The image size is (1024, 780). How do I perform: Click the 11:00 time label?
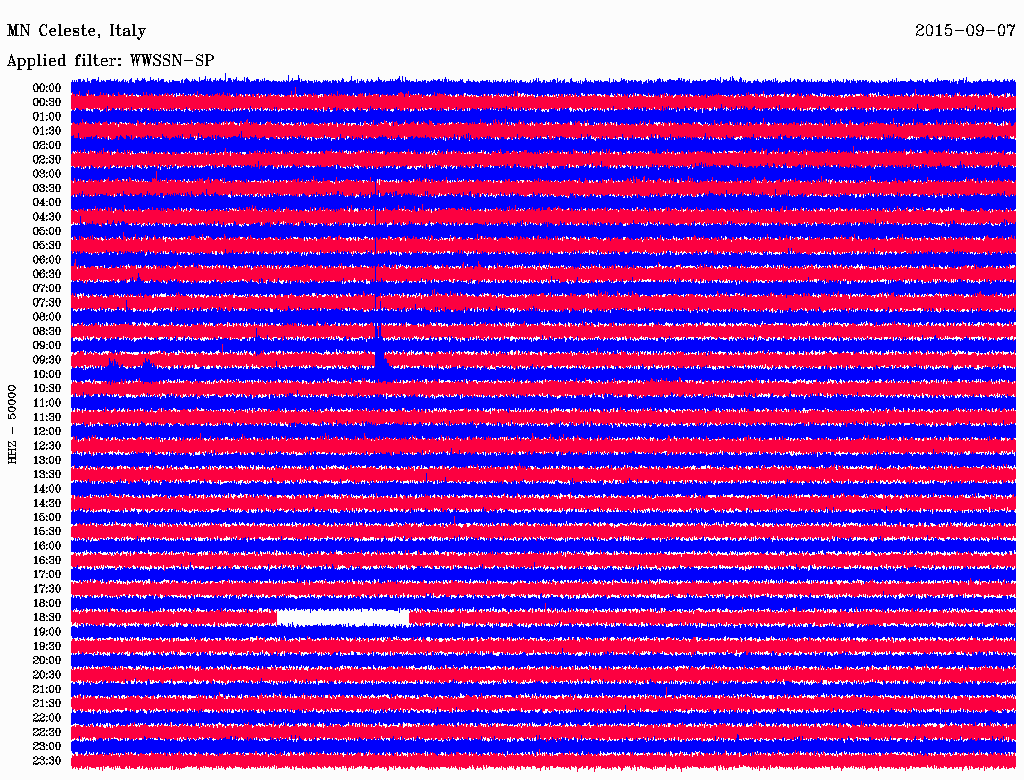[x=47, y=403]
